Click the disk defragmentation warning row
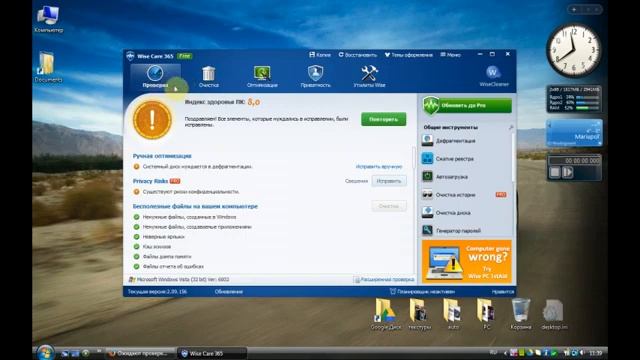This screenshot has height=360, width=640. coord(193,167)
